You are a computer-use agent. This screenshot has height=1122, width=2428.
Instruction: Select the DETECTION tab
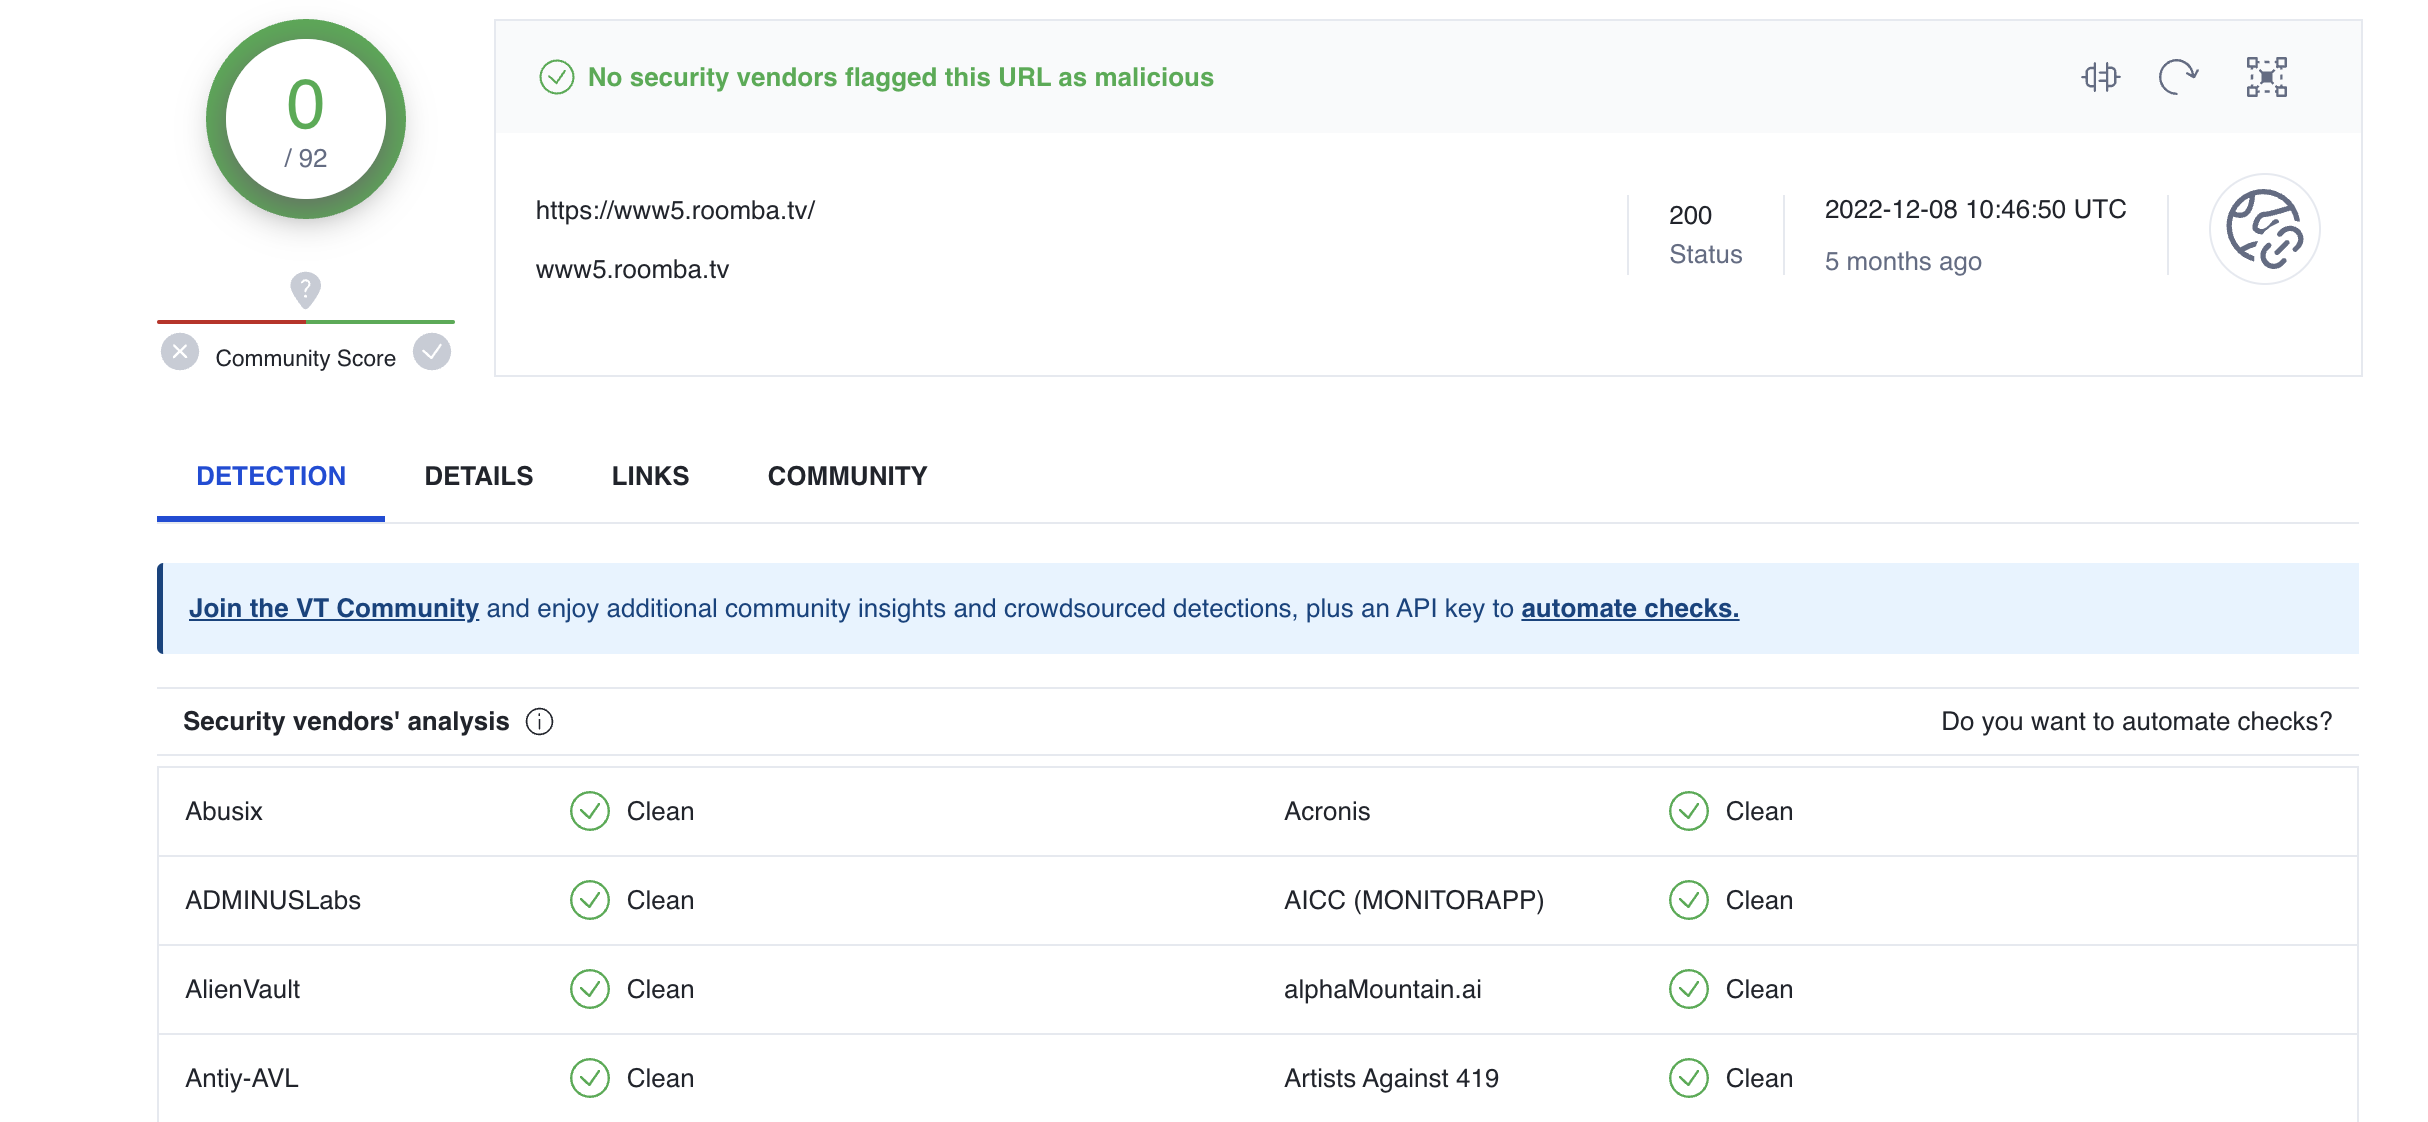click(271, 475)
